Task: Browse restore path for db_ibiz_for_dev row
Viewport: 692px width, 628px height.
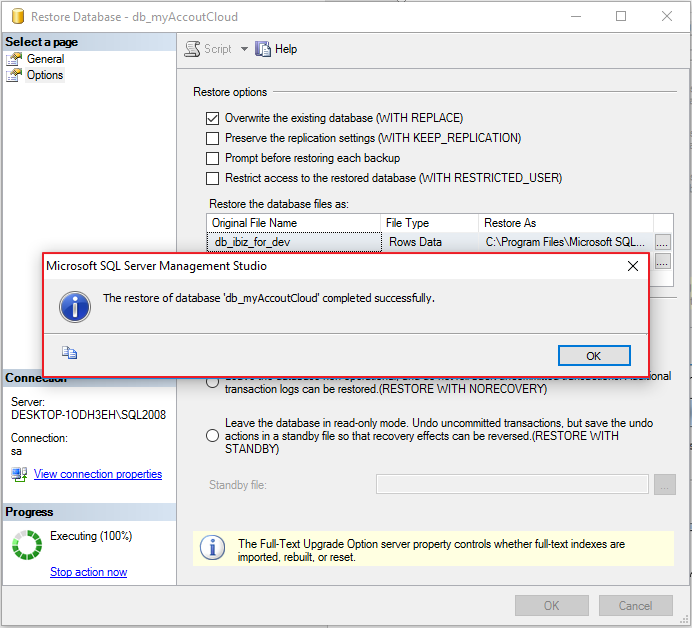Action: (662, 242)
